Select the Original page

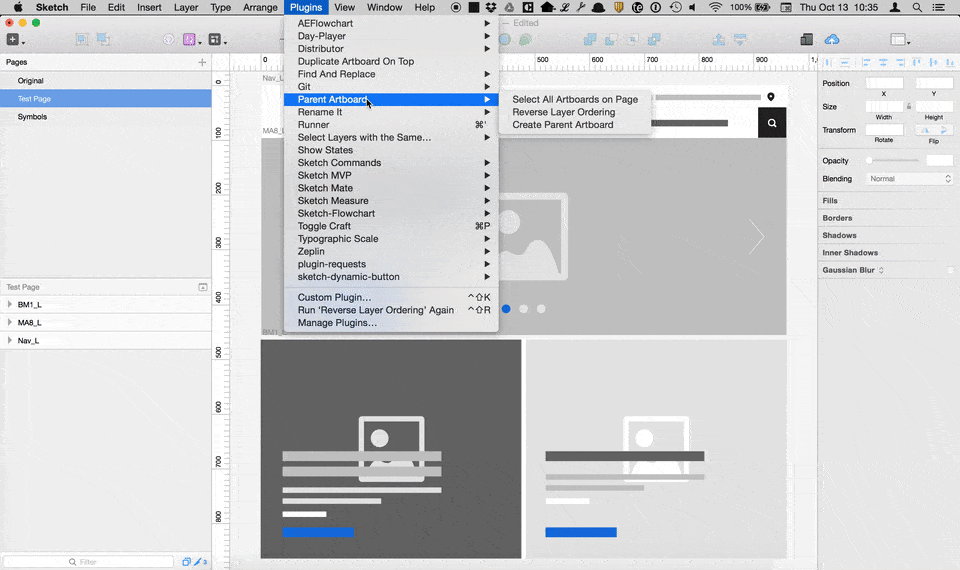click(x=106, y=81)
